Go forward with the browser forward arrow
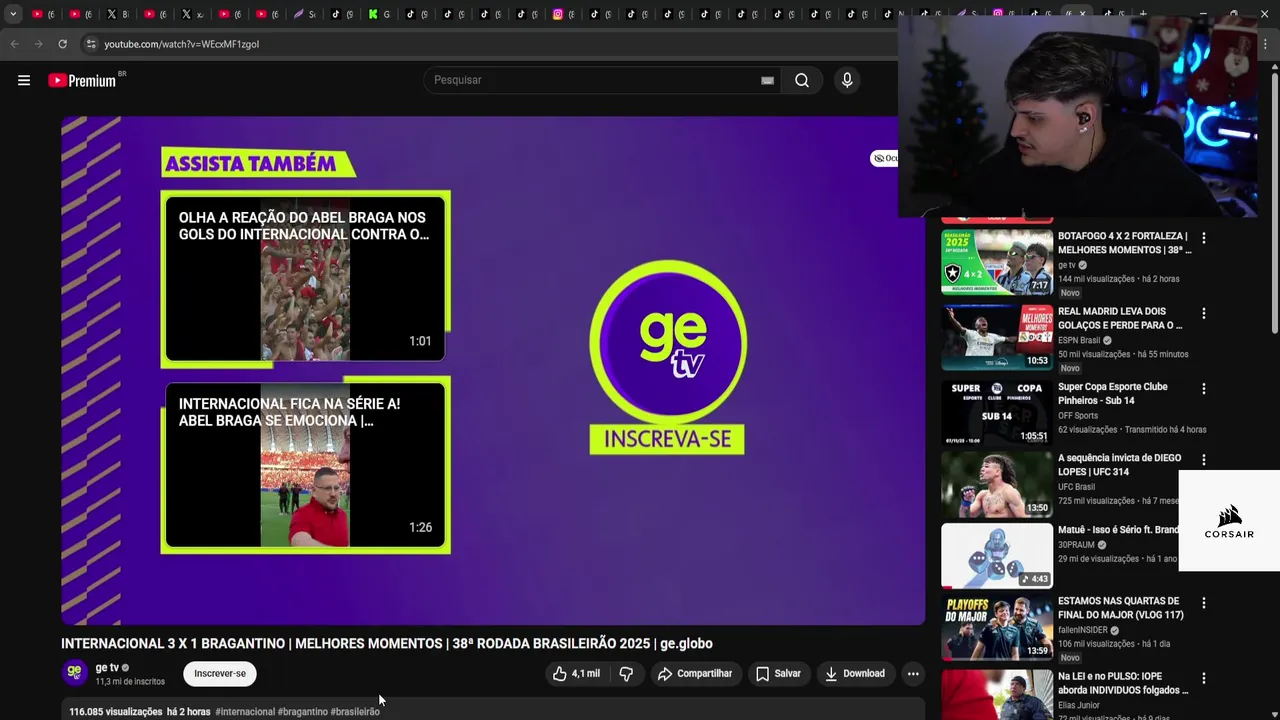Screen dimensions: 1280x720 tap(38, 44)
